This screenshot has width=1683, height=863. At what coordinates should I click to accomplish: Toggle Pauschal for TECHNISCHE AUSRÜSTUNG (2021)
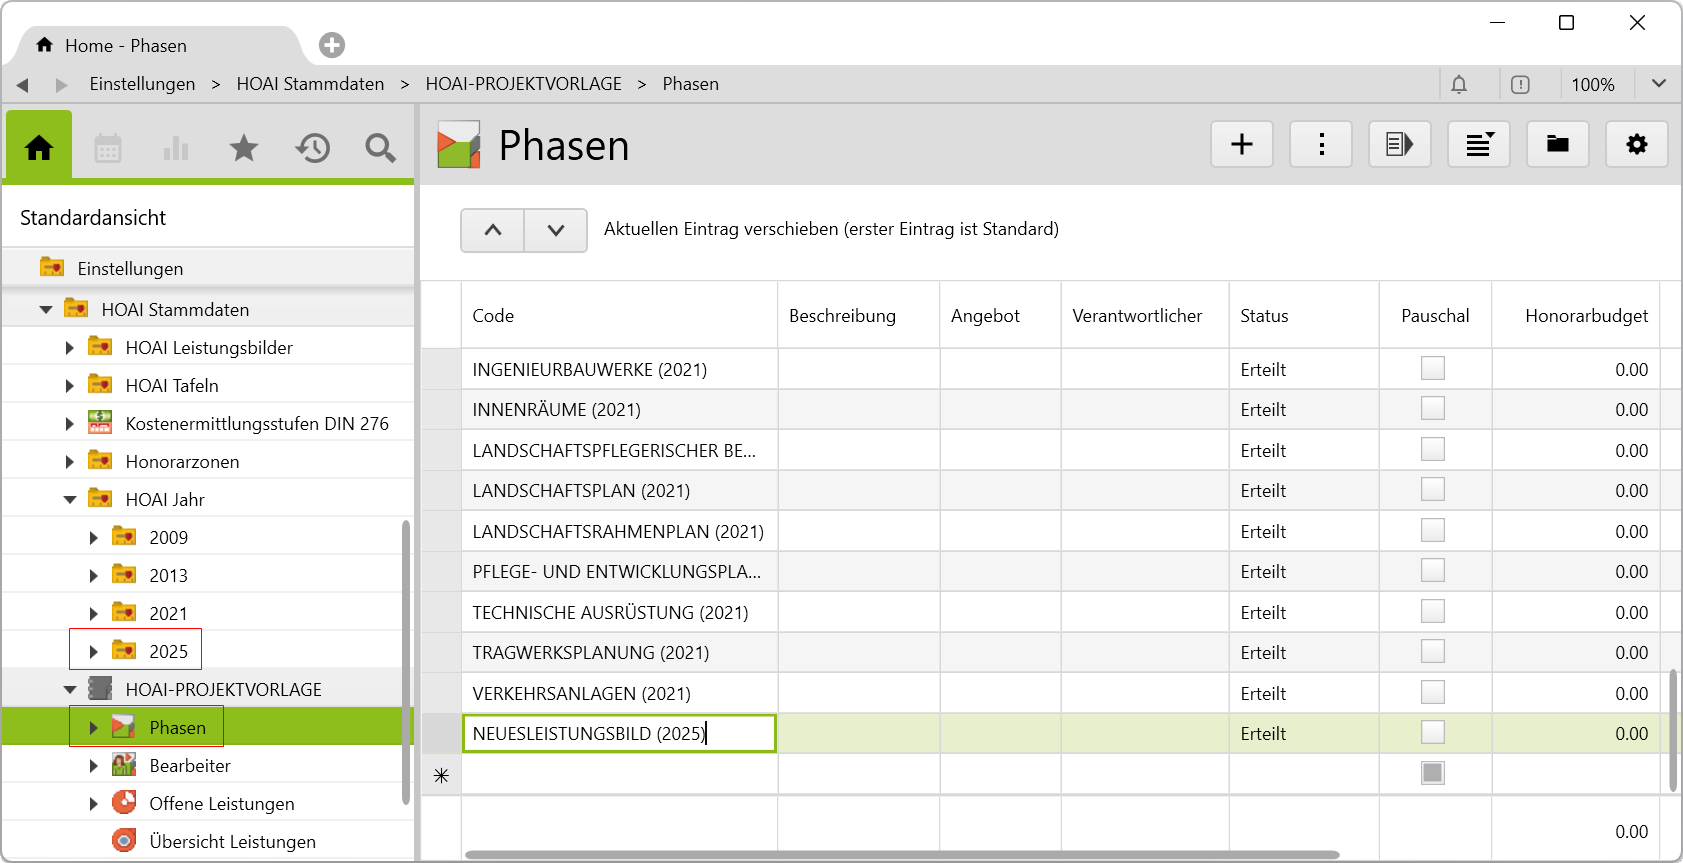point(1433,611)
